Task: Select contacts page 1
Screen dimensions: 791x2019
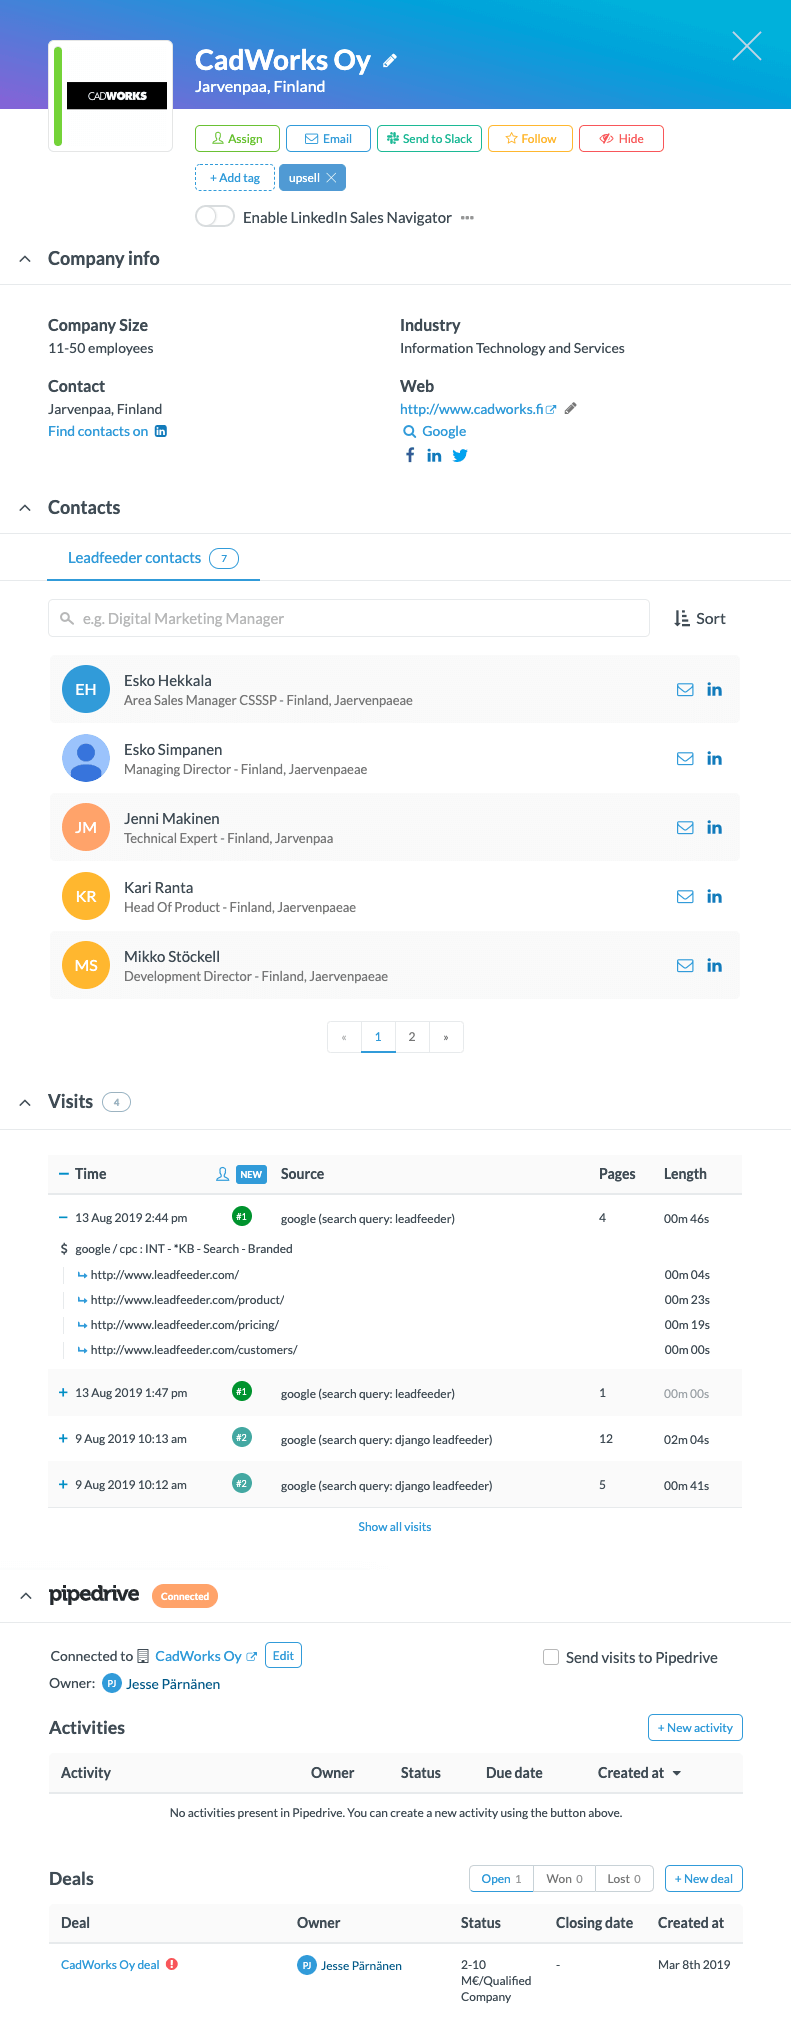Action: tap(378, 1037)
